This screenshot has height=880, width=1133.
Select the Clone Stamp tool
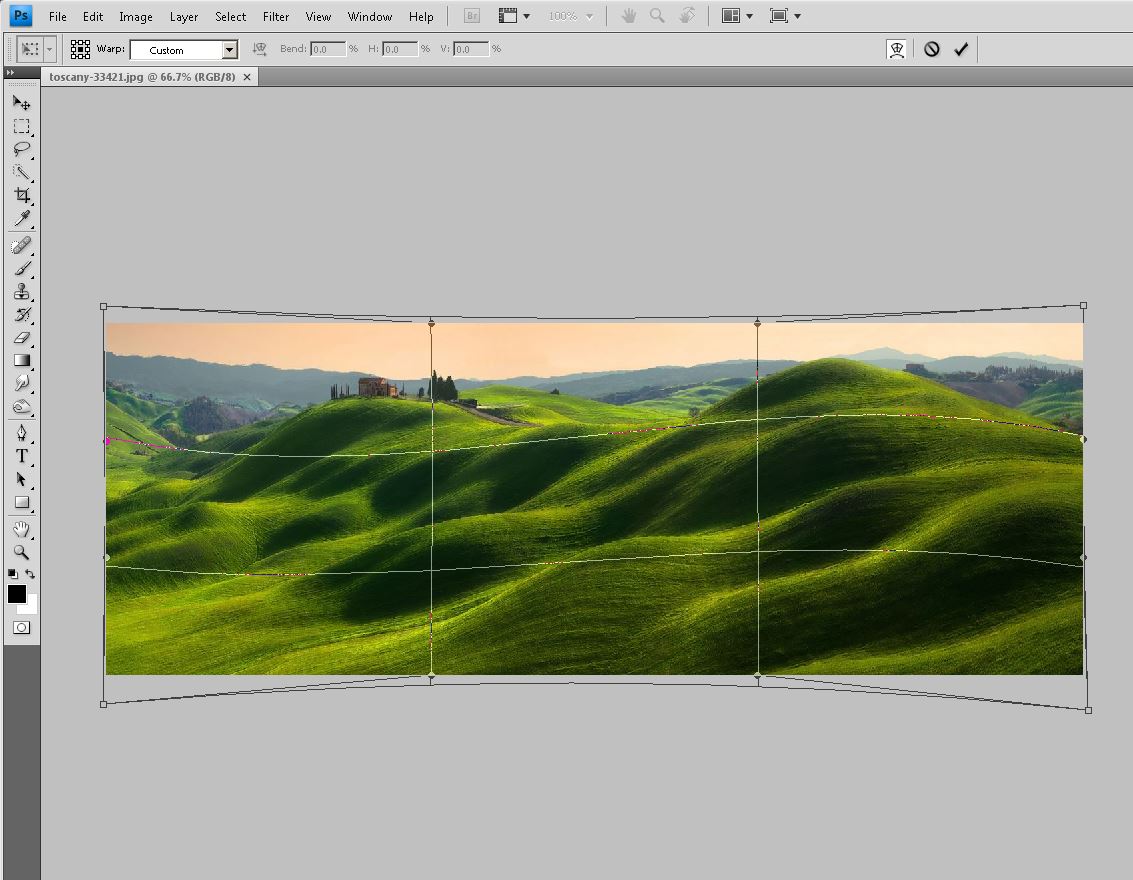pos(21,292)
